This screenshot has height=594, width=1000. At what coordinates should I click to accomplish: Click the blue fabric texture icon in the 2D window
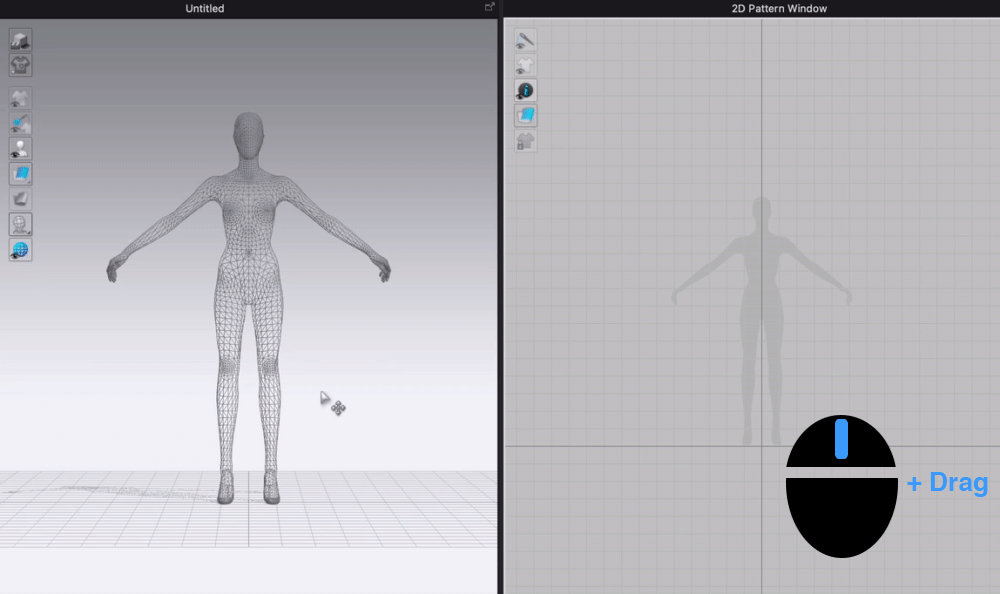[x=526, y=116]
